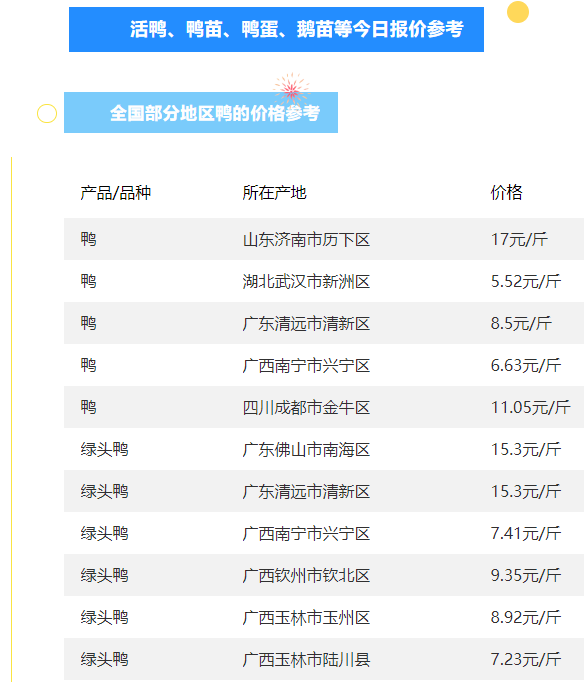Screen dimensions: 584x682
Task: Click the solid yellow circle decoration
Action: pyautogui.click(x=517, y=12)
